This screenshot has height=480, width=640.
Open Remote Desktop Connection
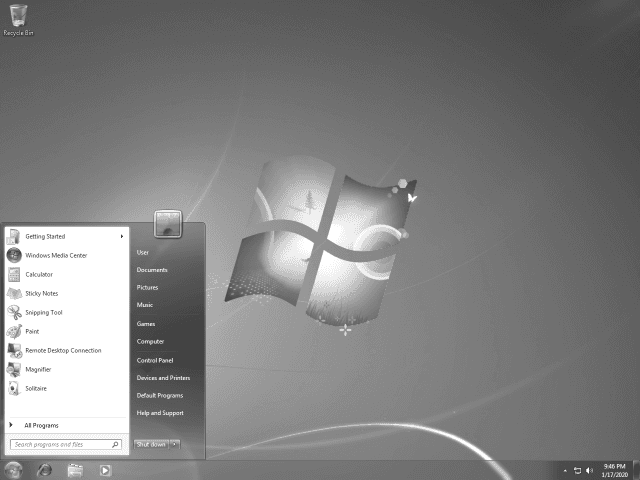pos(62,350)
